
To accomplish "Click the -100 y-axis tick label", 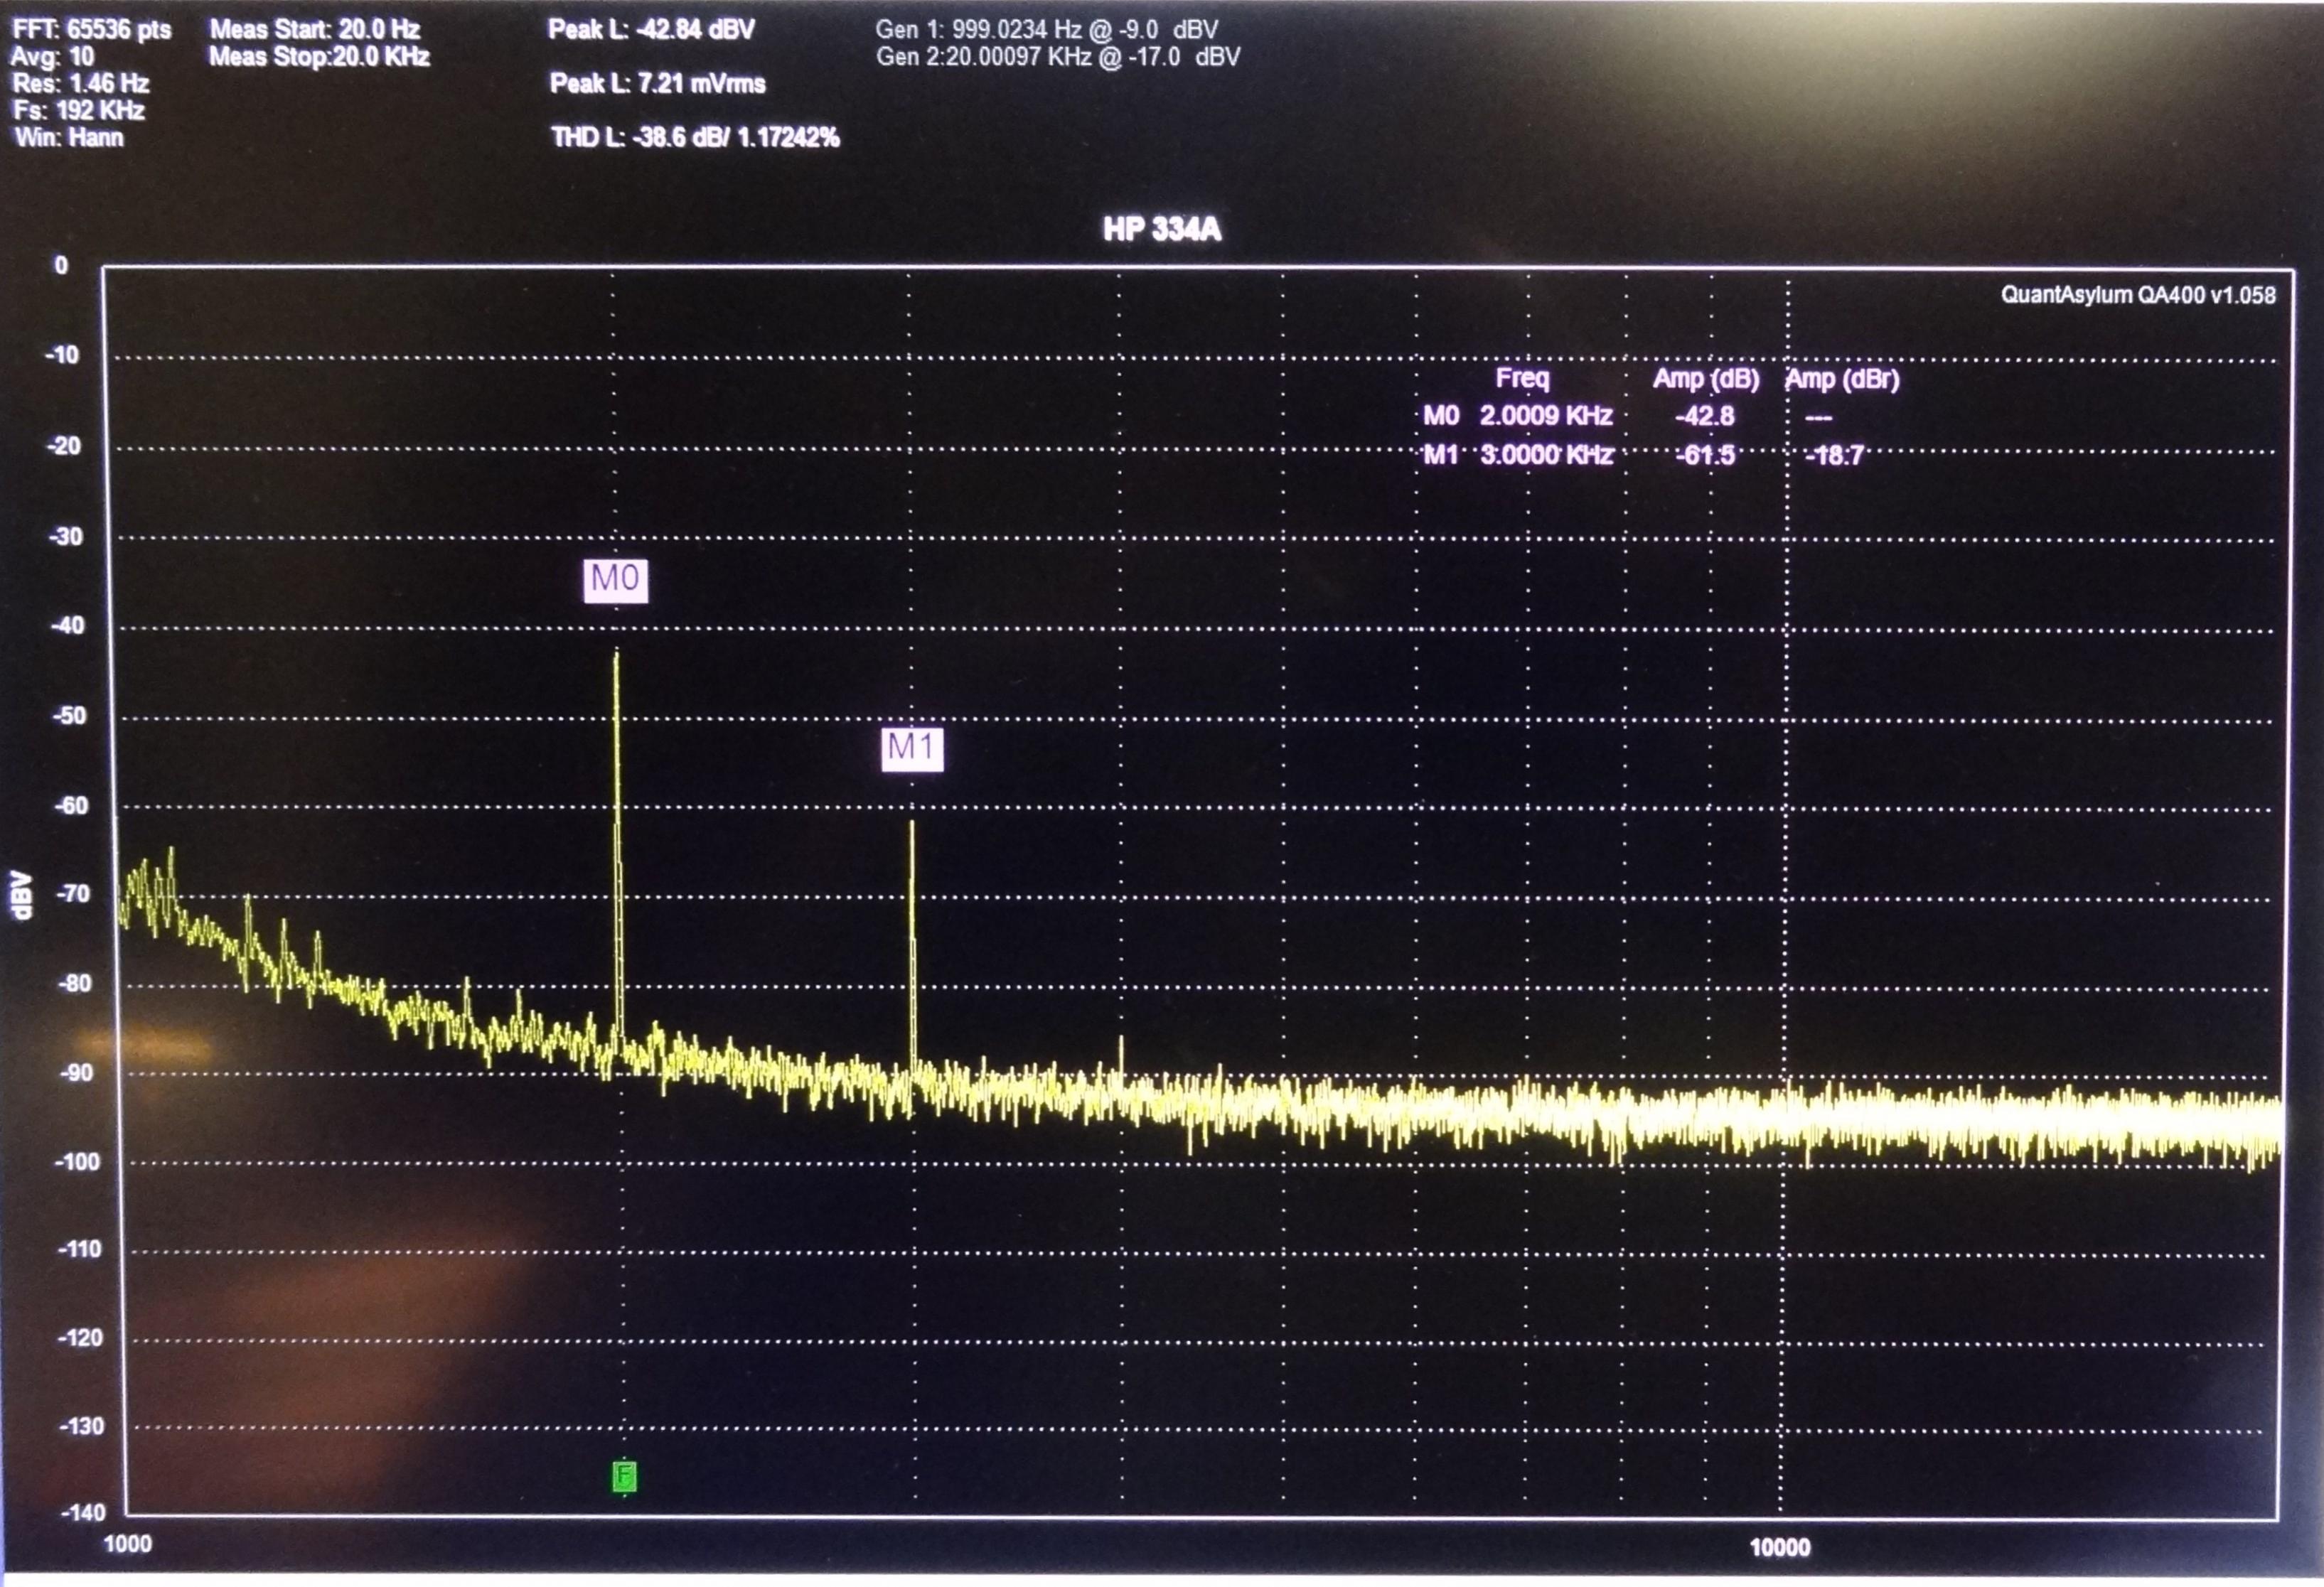I will tap(78, 1162).
